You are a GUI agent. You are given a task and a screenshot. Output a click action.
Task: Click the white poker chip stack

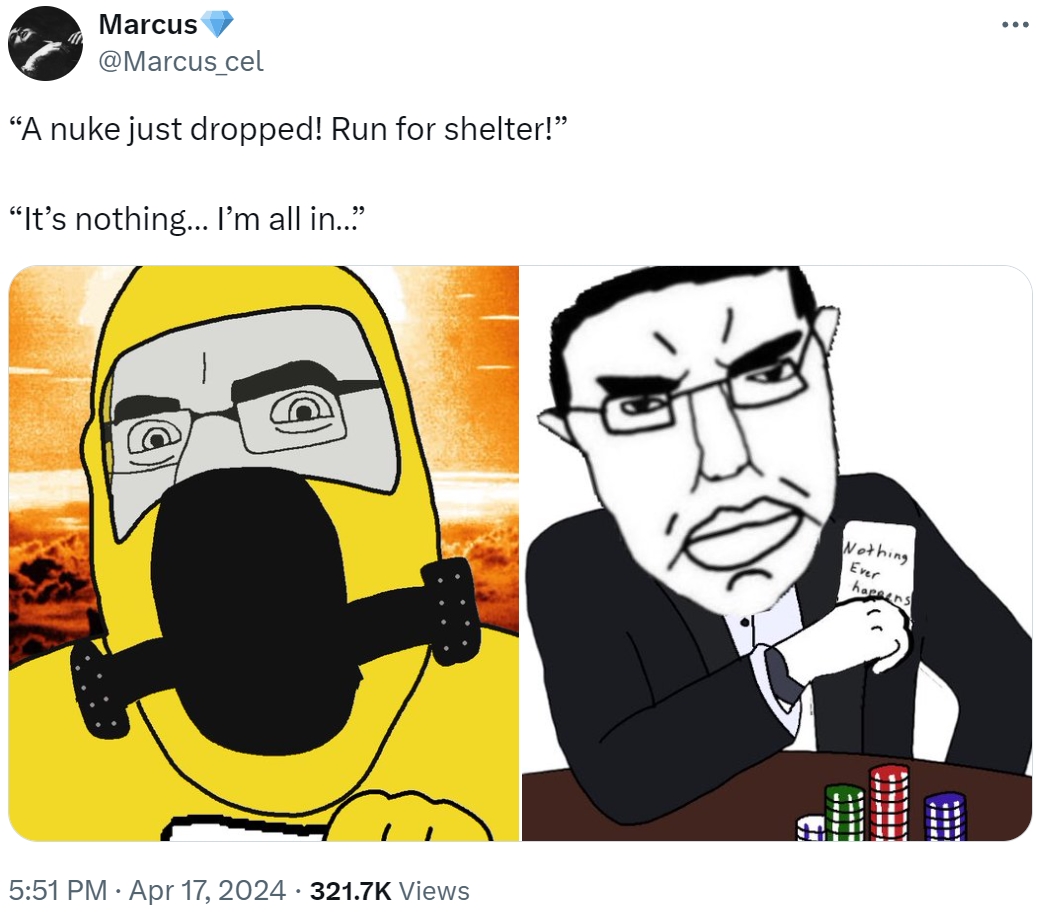pyautogui.click(x=811, y=828)
